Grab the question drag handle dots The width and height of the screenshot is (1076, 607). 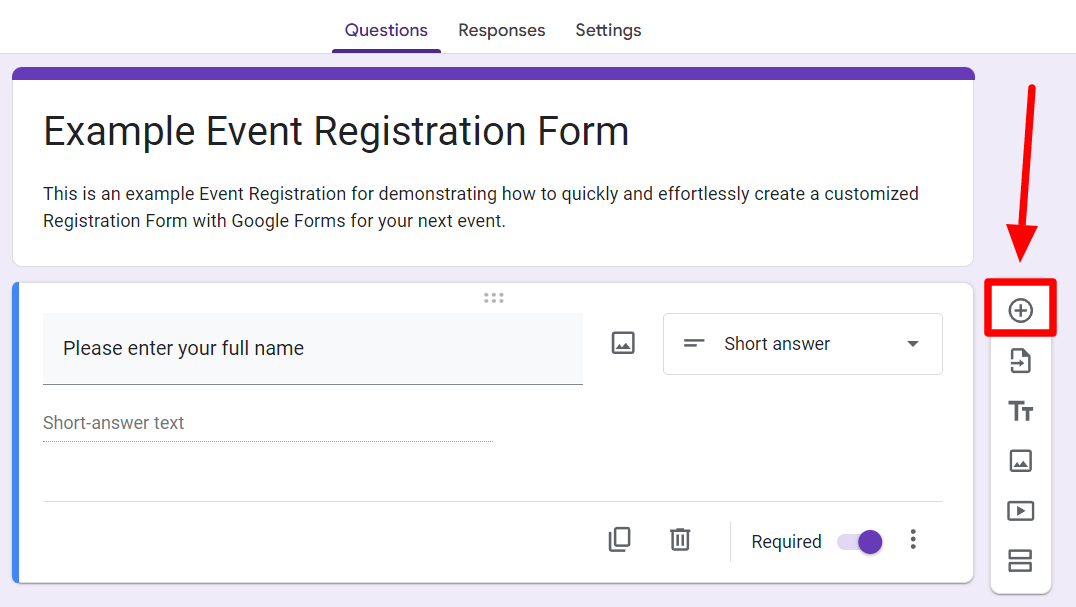click(x=493, y=297)
